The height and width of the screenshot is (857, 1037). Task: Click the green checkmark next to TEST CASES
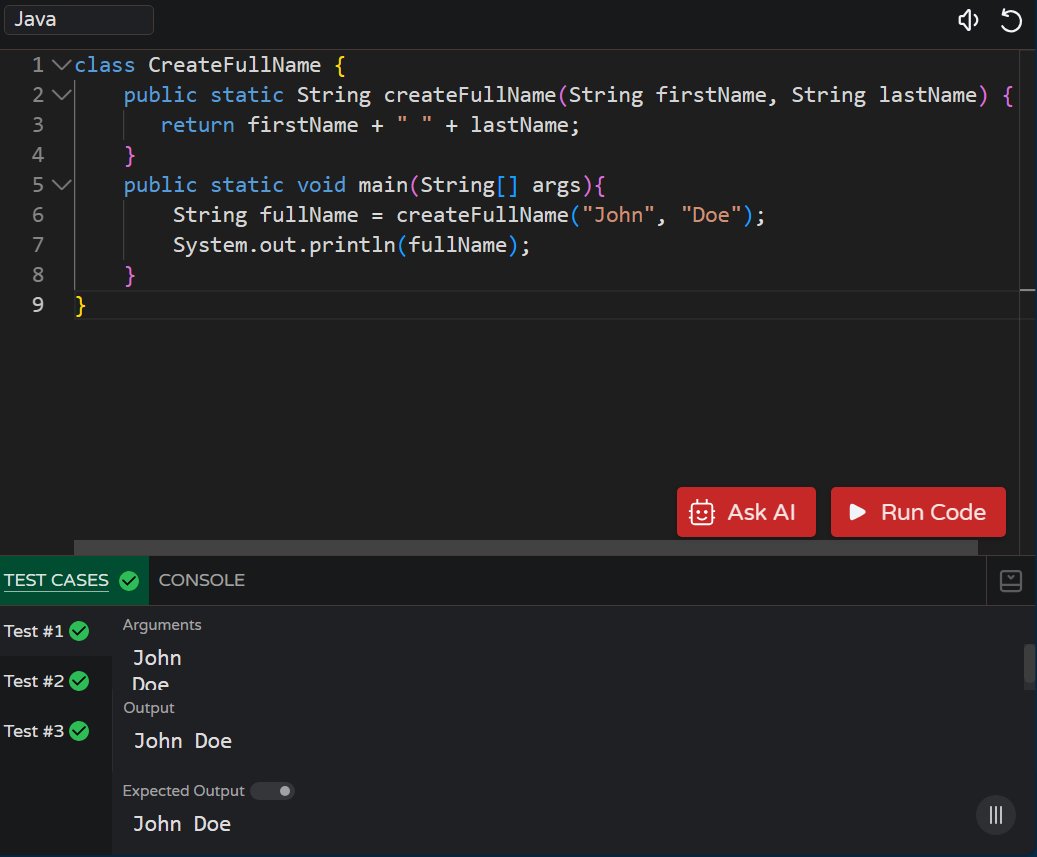[128, 580]
